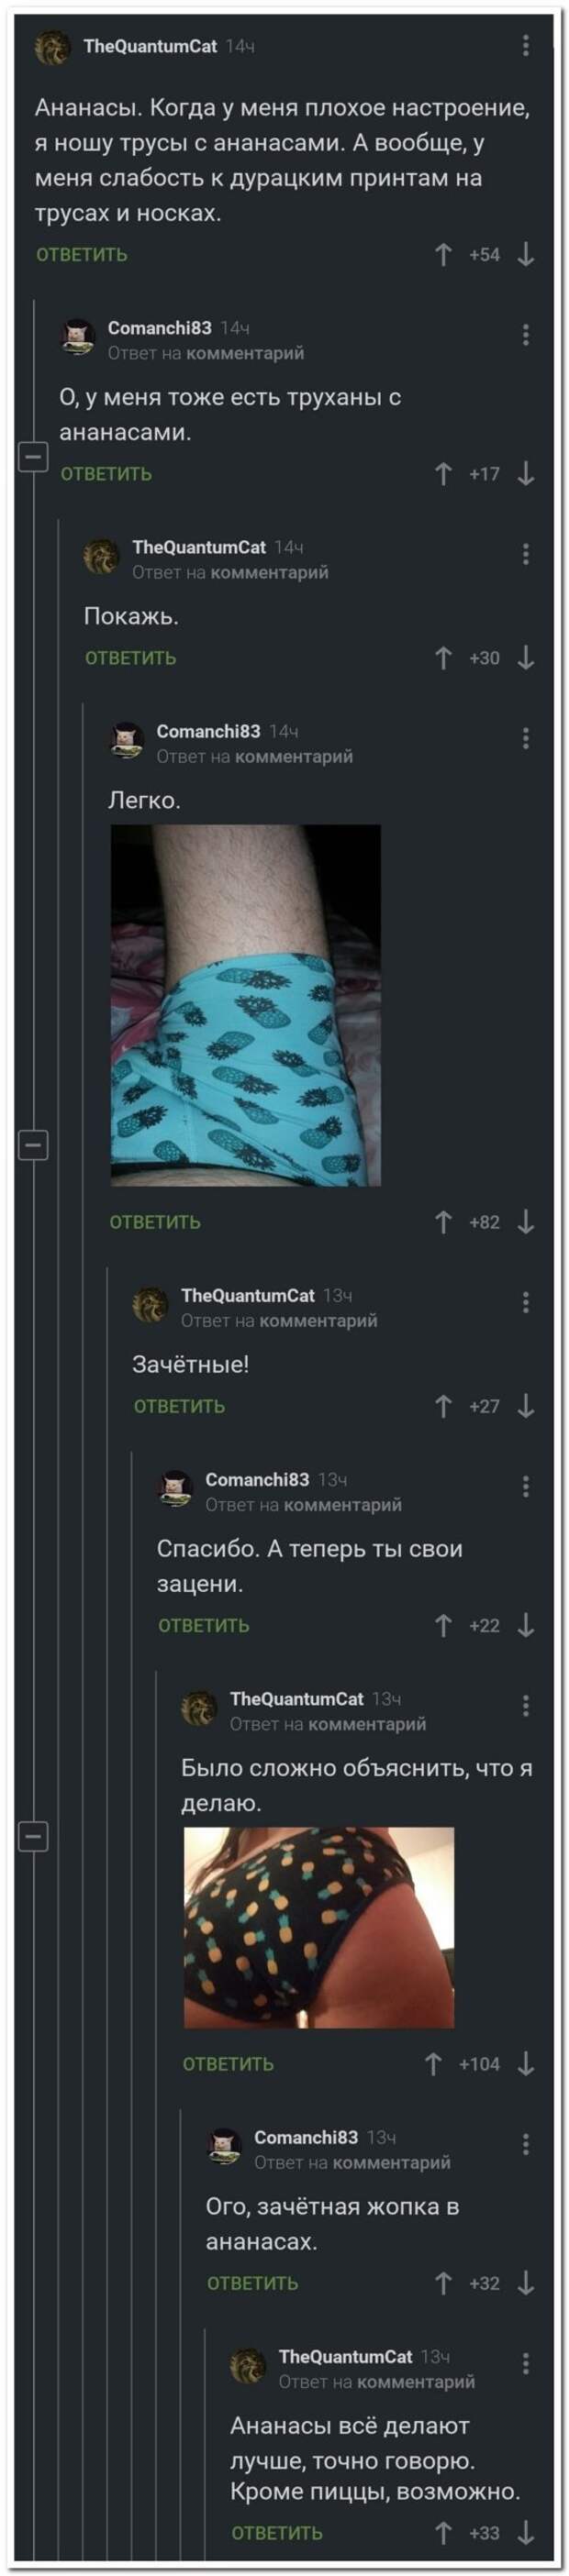Viewport: 569px width, 2576px height.
Task: Open the "комментарий" link under first Comanchi83 reply
Action: [x=245, y=353]
